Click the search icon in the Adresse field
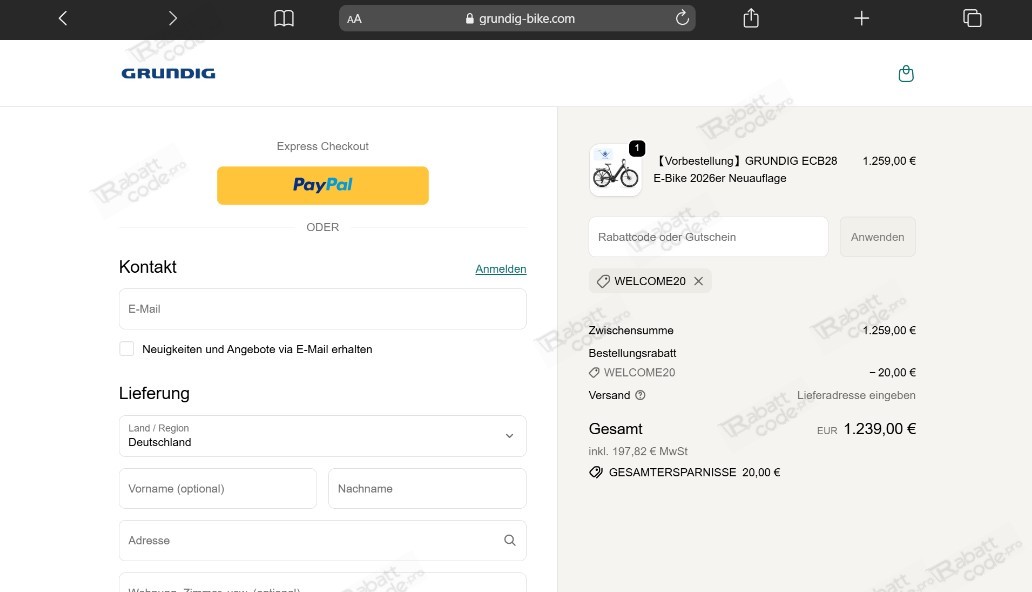This screenshot has width=1032, height=592. click(509, 540)
